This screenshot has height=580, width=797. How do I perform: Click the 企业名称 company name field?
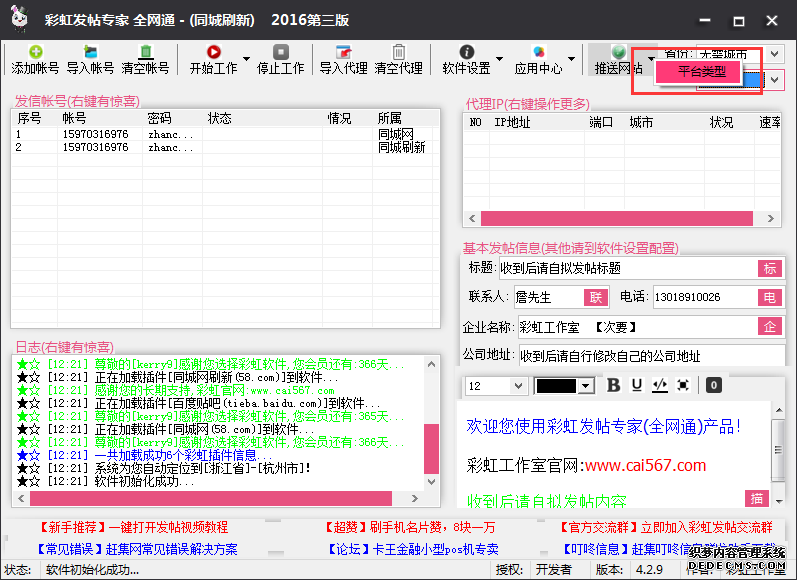point(637,327)
